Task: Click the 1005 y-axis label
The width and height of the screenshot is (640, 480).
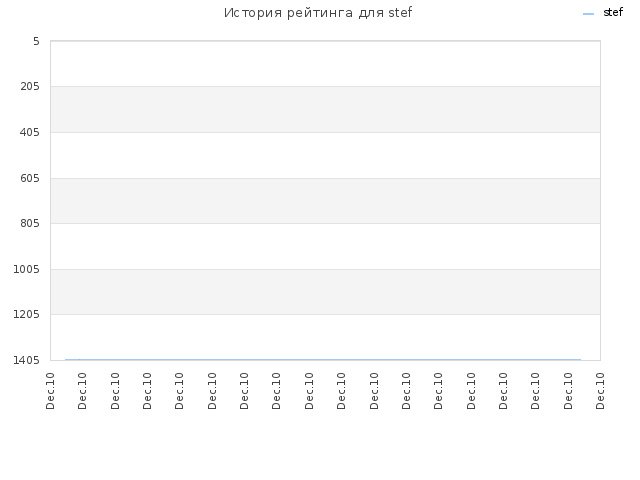Action: click(27, 269)
